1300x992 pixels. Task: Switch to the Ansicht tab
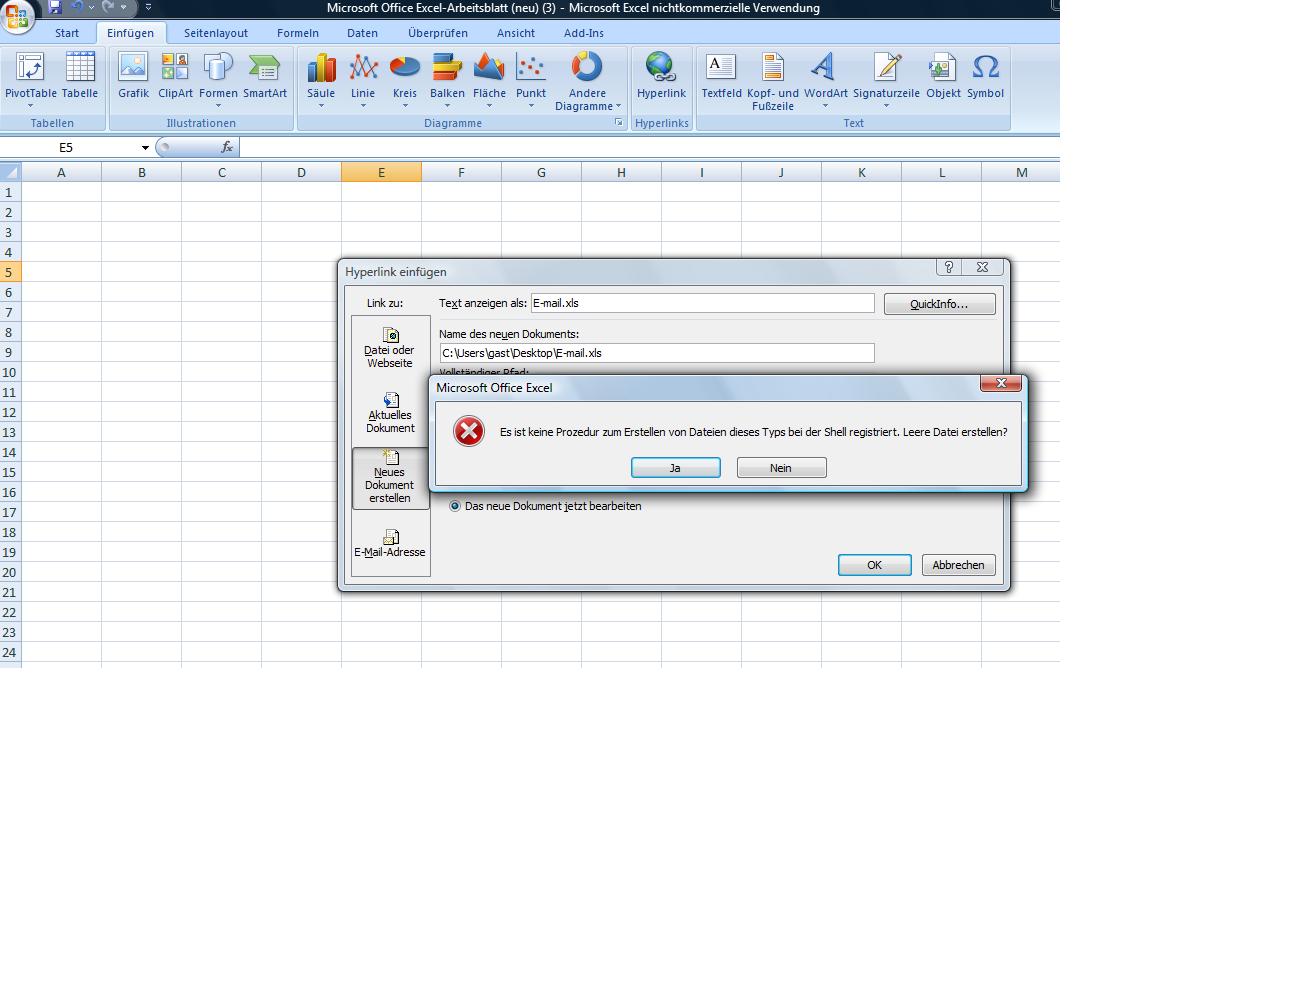(516, 33)
